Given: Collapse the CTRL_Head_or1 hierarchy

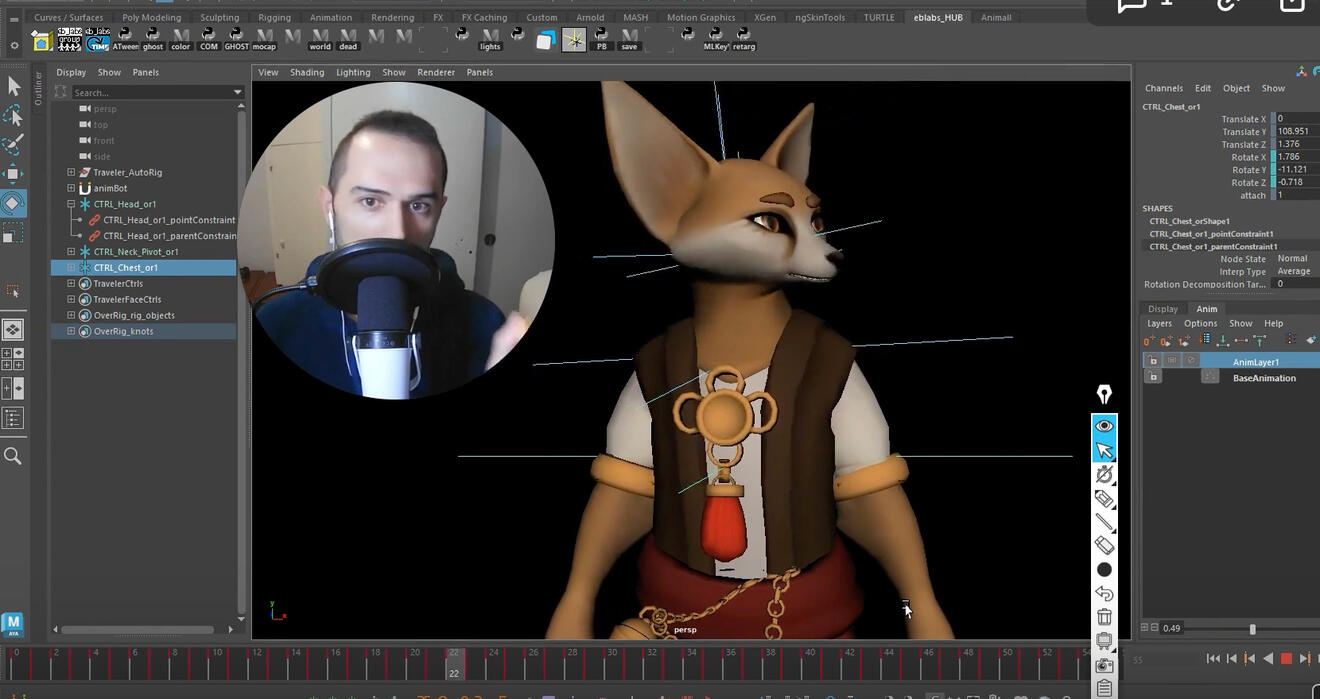Looking at the screenshot, I should pos(71,204).
